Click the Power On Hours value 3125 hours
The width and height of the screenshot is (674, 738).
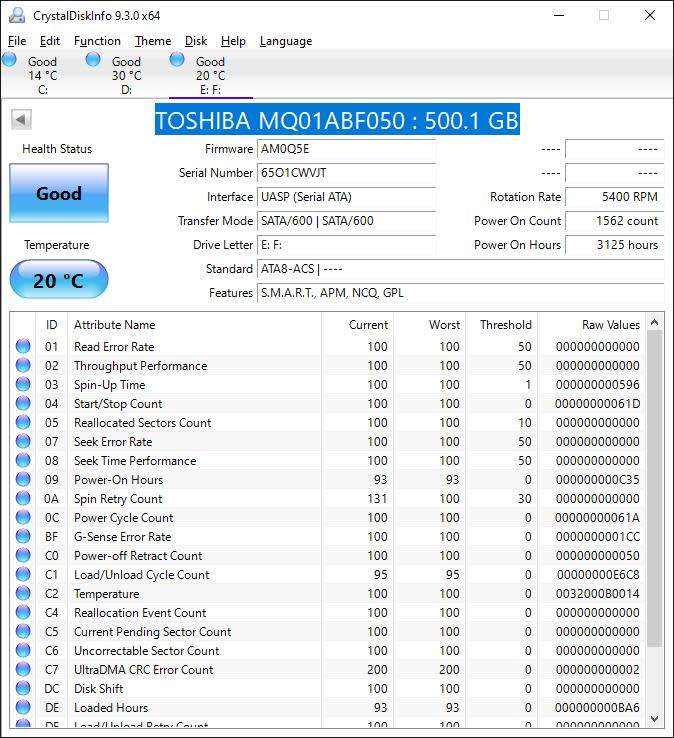click(614, 245)
